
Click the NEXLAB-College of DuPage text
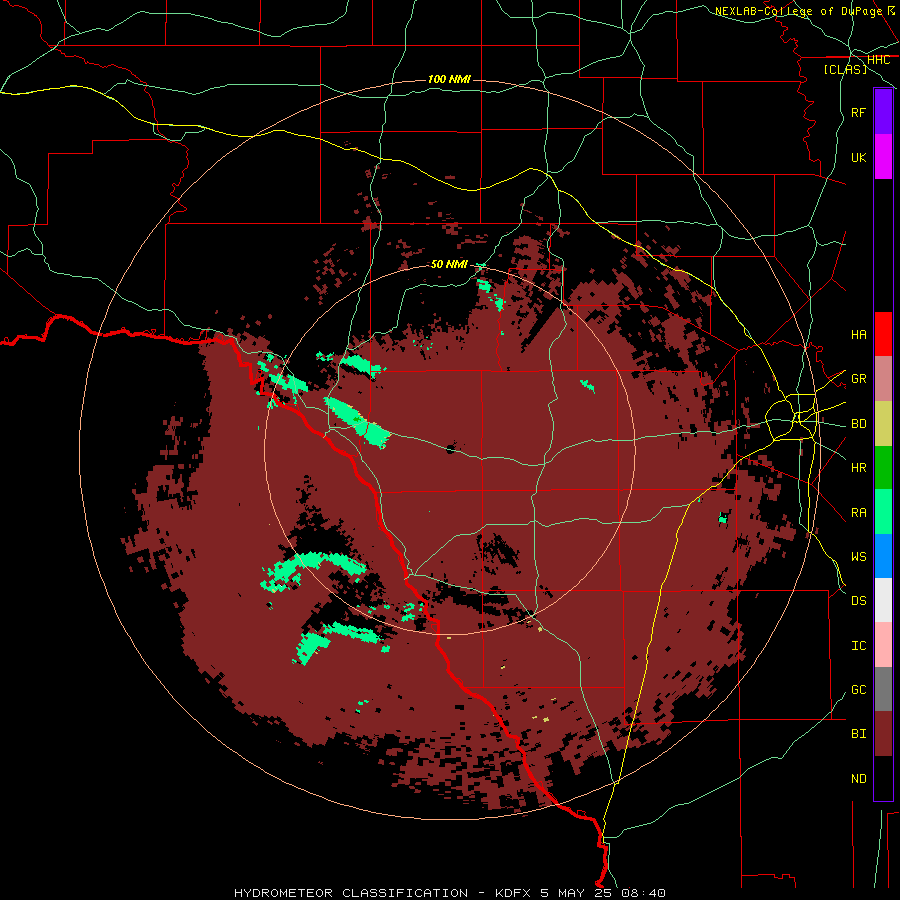(798, 11)
